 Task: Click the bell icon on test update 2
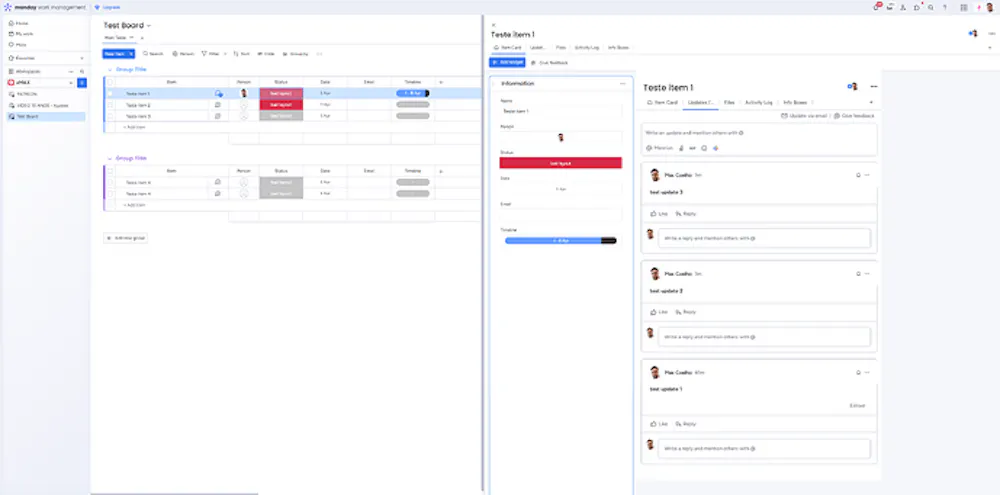tap(858, 274)
